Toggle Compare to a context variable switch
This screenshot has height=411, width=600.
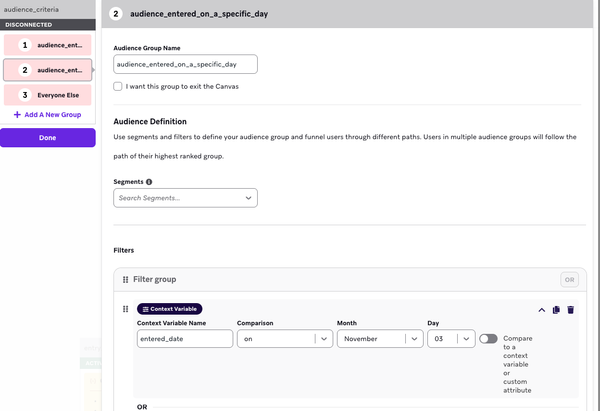[489, 339]
